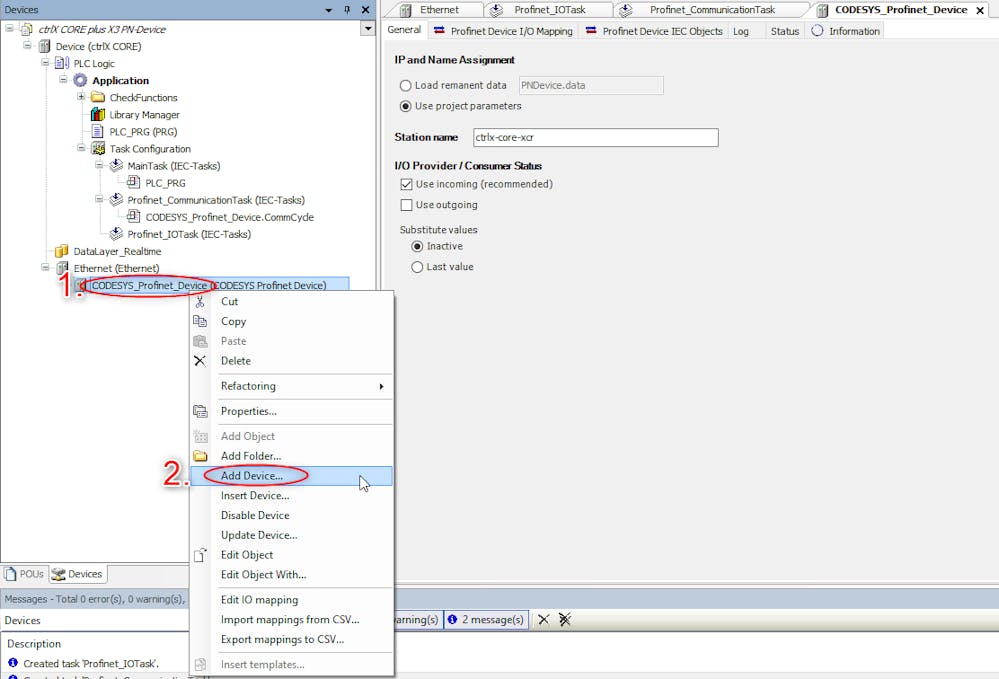
Task: Click the Device (ctrlX CORE) icon
Action: [x=44, y=46]
